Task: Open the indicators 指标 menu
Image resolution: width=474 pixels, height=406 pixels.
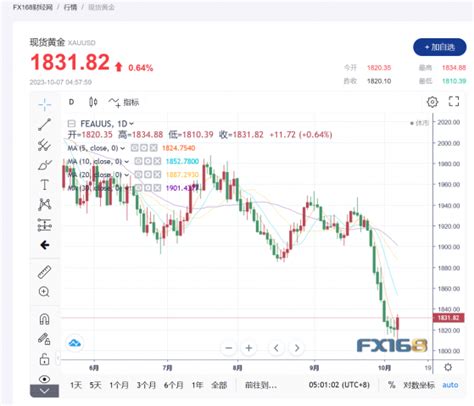Action: pos(124,102)
